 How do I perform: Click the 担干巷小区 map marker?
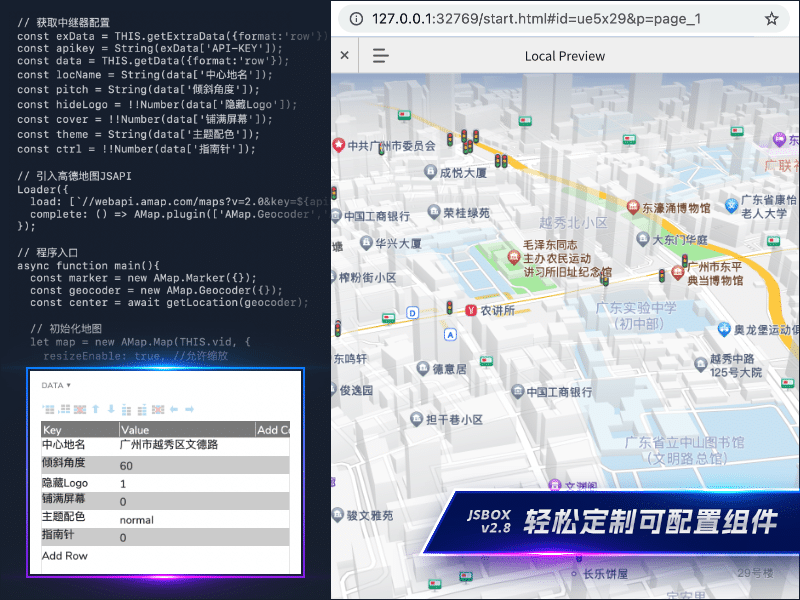[416, 419]
